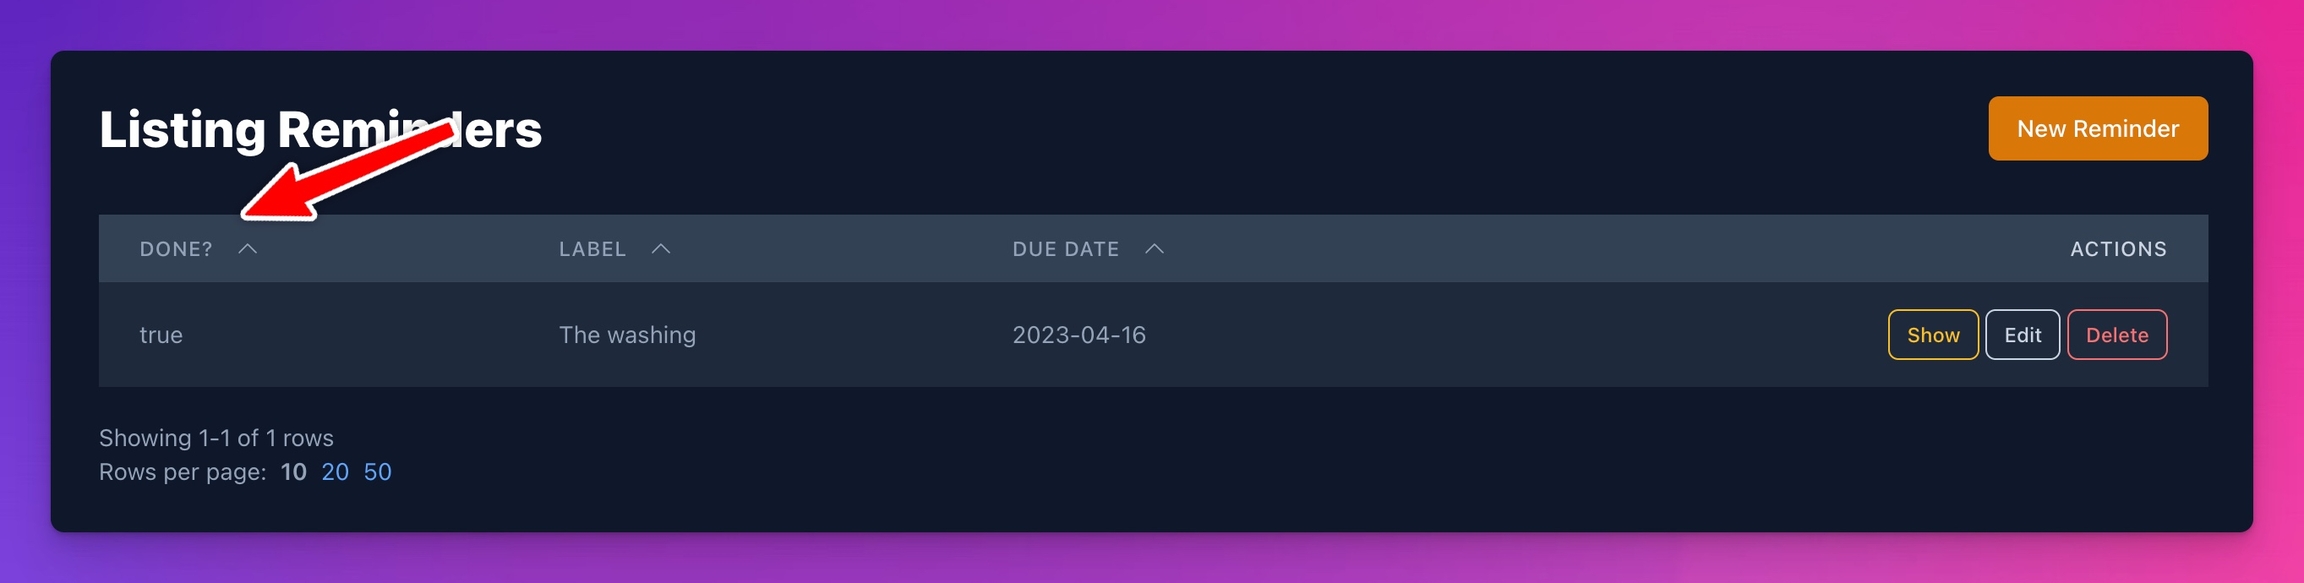
Task: Select "The washing" reminder label
Action: point(627,335)
